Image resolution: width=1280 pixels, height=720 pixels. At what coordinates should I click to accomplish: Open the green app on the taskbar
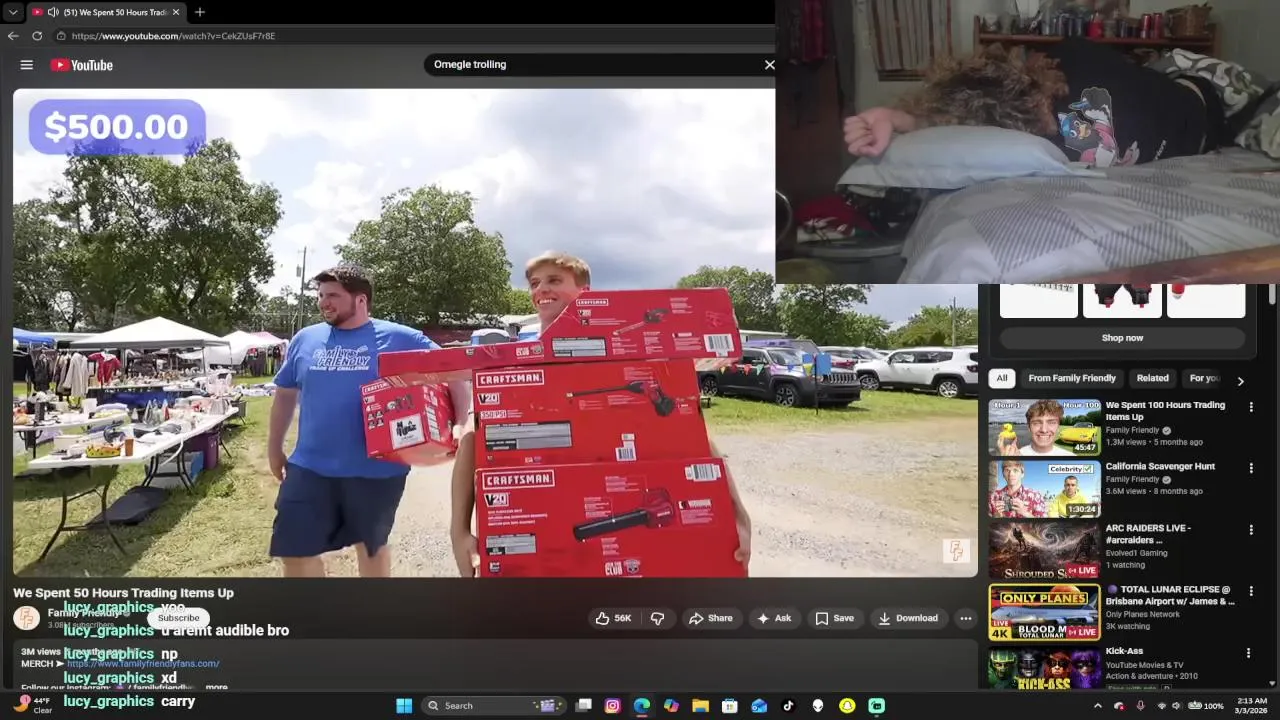pyautogui.click(x=876, y=705)
